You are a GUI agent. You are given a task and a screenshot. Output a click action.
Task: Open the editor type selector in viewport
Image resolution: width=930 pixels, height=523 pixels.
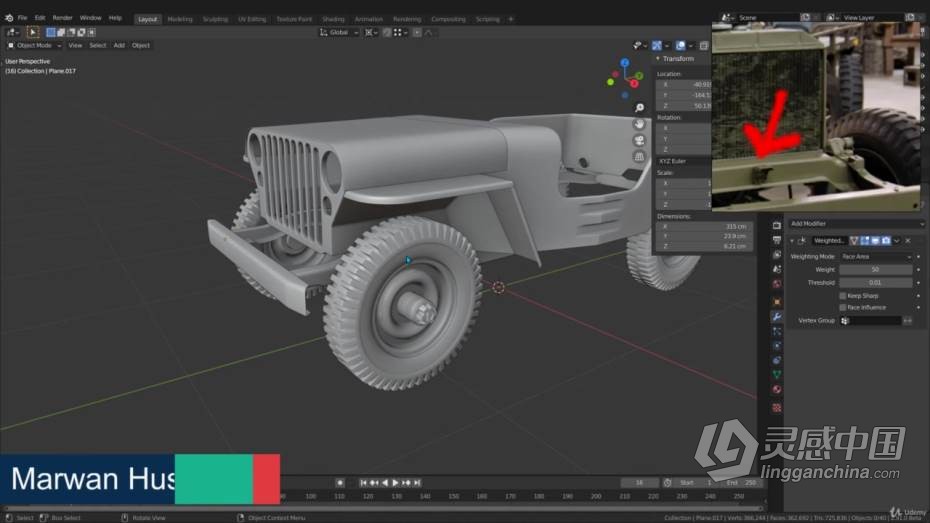[x=12, y=32]
